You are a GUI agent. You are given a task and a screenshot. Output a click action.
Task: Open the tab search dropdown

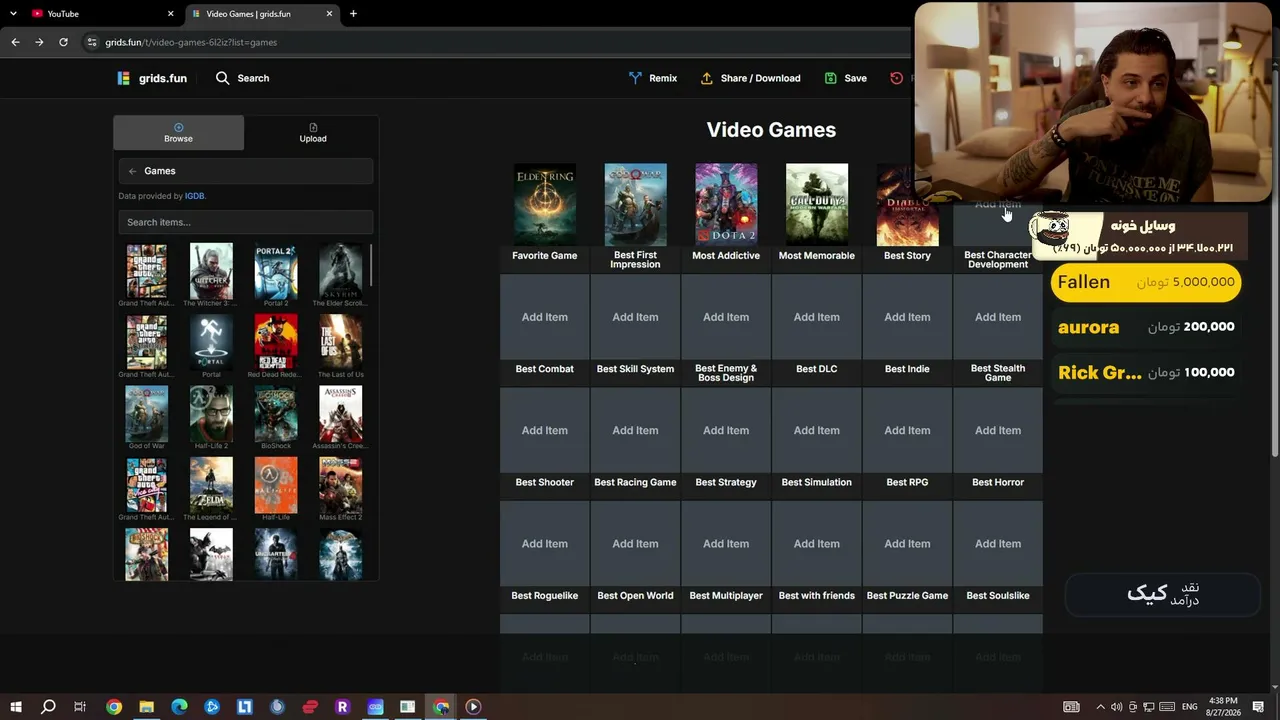(x=13, y=14)
